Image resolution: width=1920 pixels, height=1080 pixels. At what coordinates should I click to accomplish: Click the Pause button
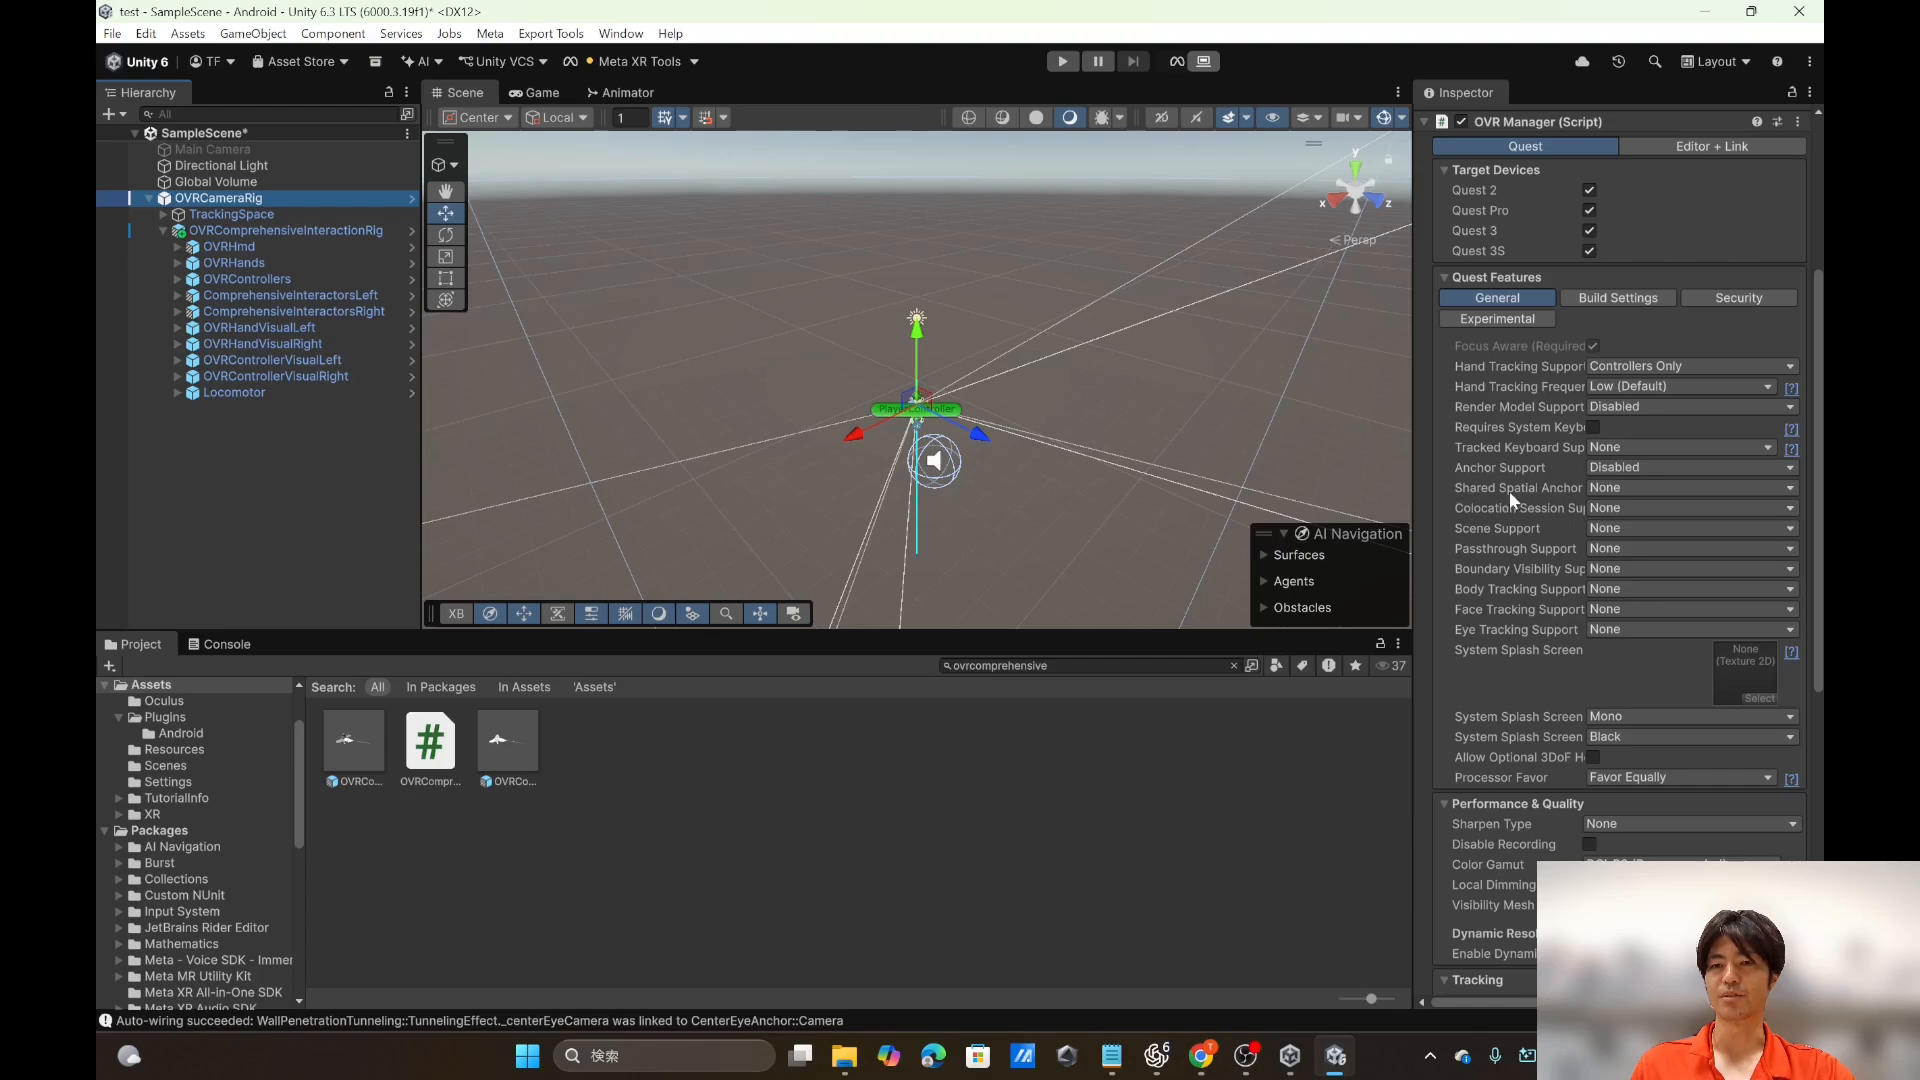point(1097,61)
